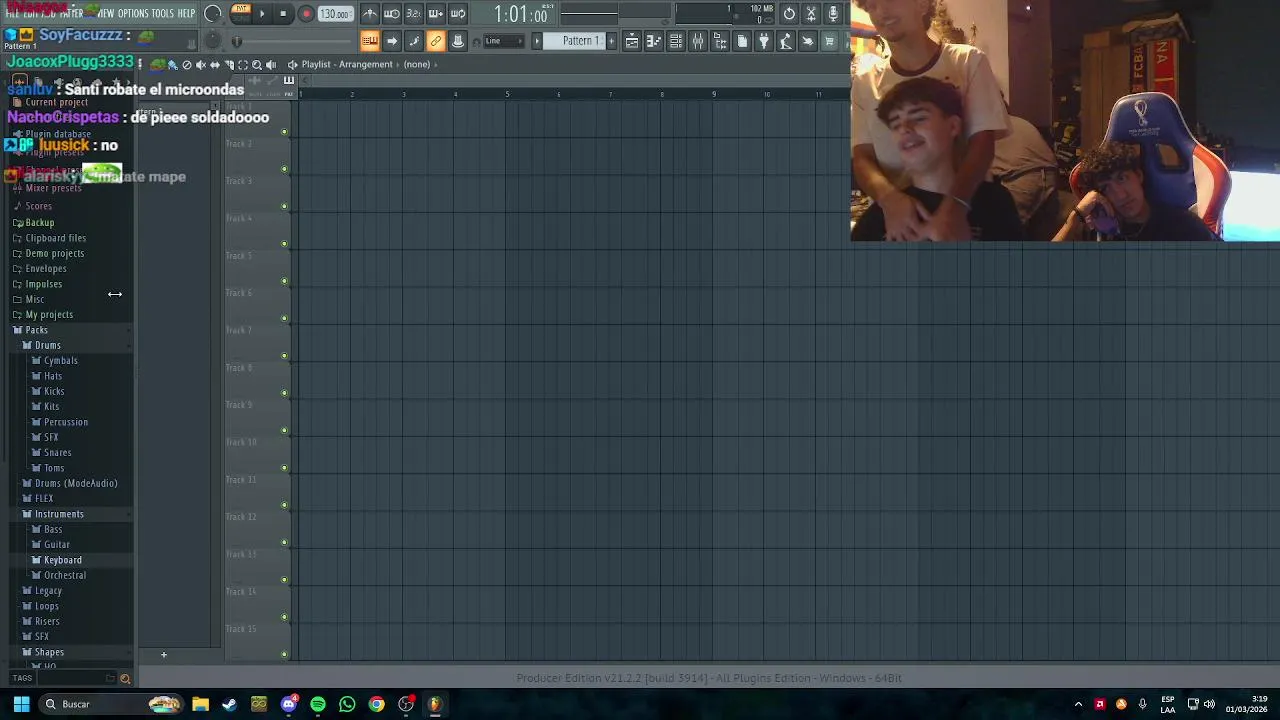Open the Piano roll view shortcut icon

(654, 41)
